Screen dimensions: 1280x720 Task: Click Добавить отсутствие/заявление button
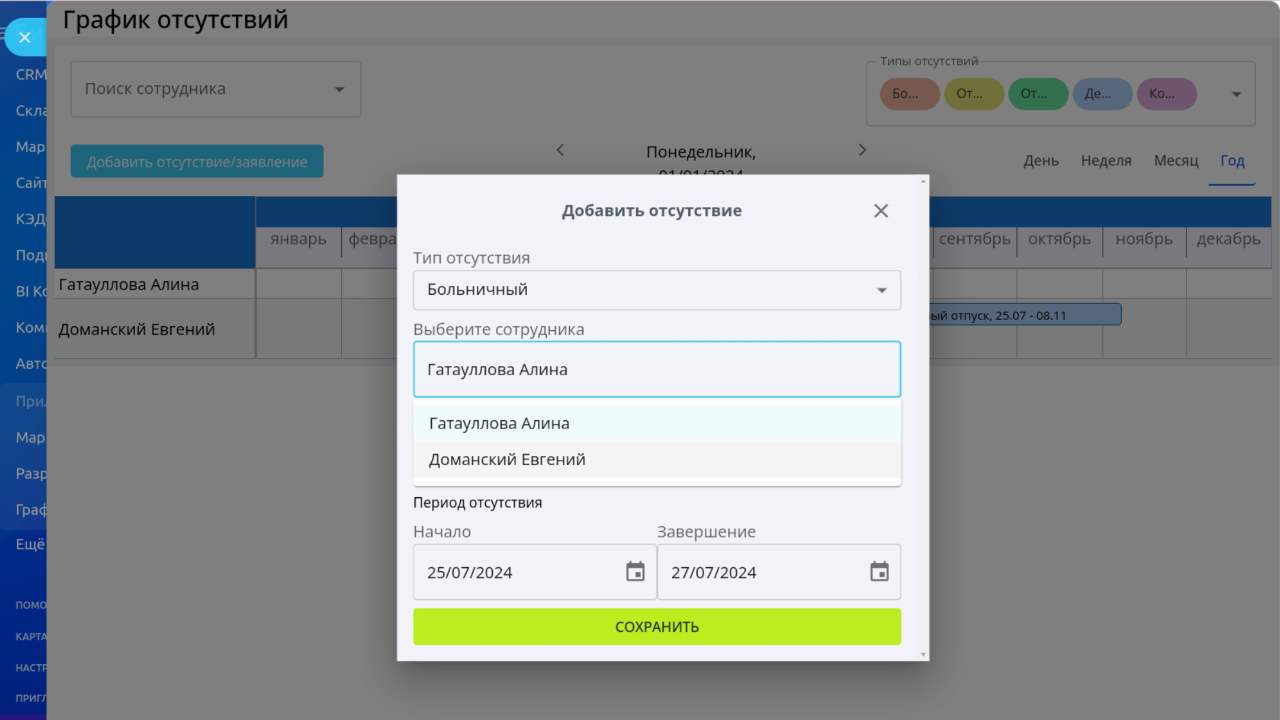click(197, 161)
